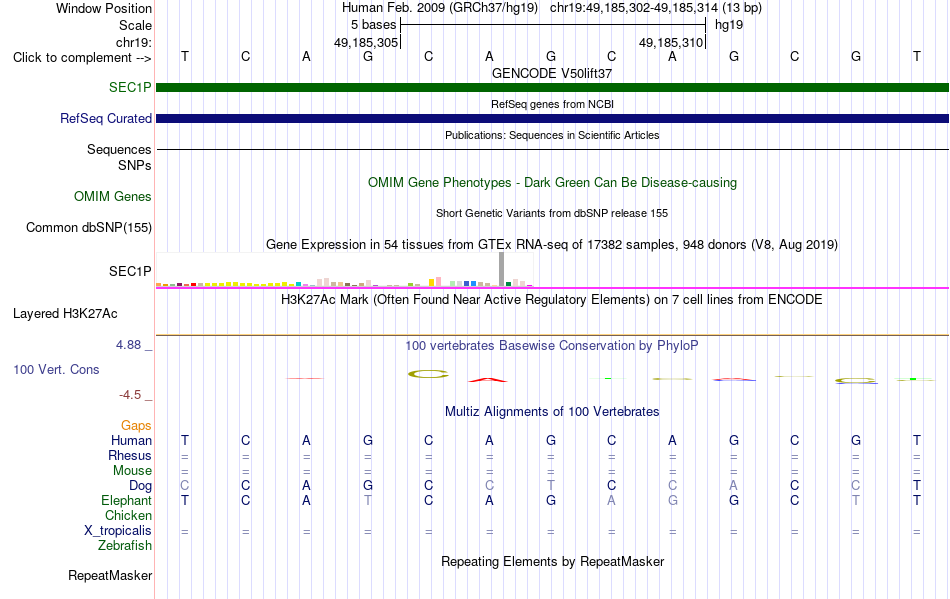The height and width of the screenshot is (599, 950).
Task: Click the RefSeq genes from NCBI title
Action: tap(552, 104)
